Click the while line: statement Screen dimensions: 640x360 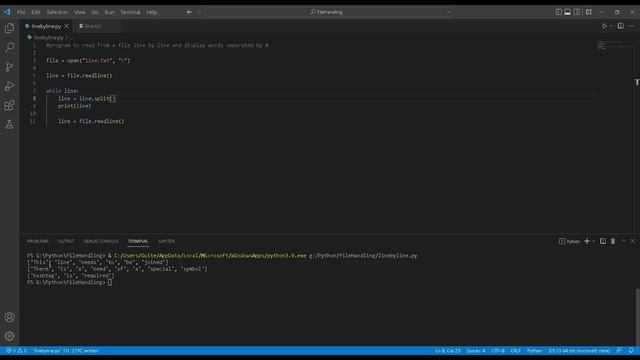pyautogui.click(x=62, y=91)
